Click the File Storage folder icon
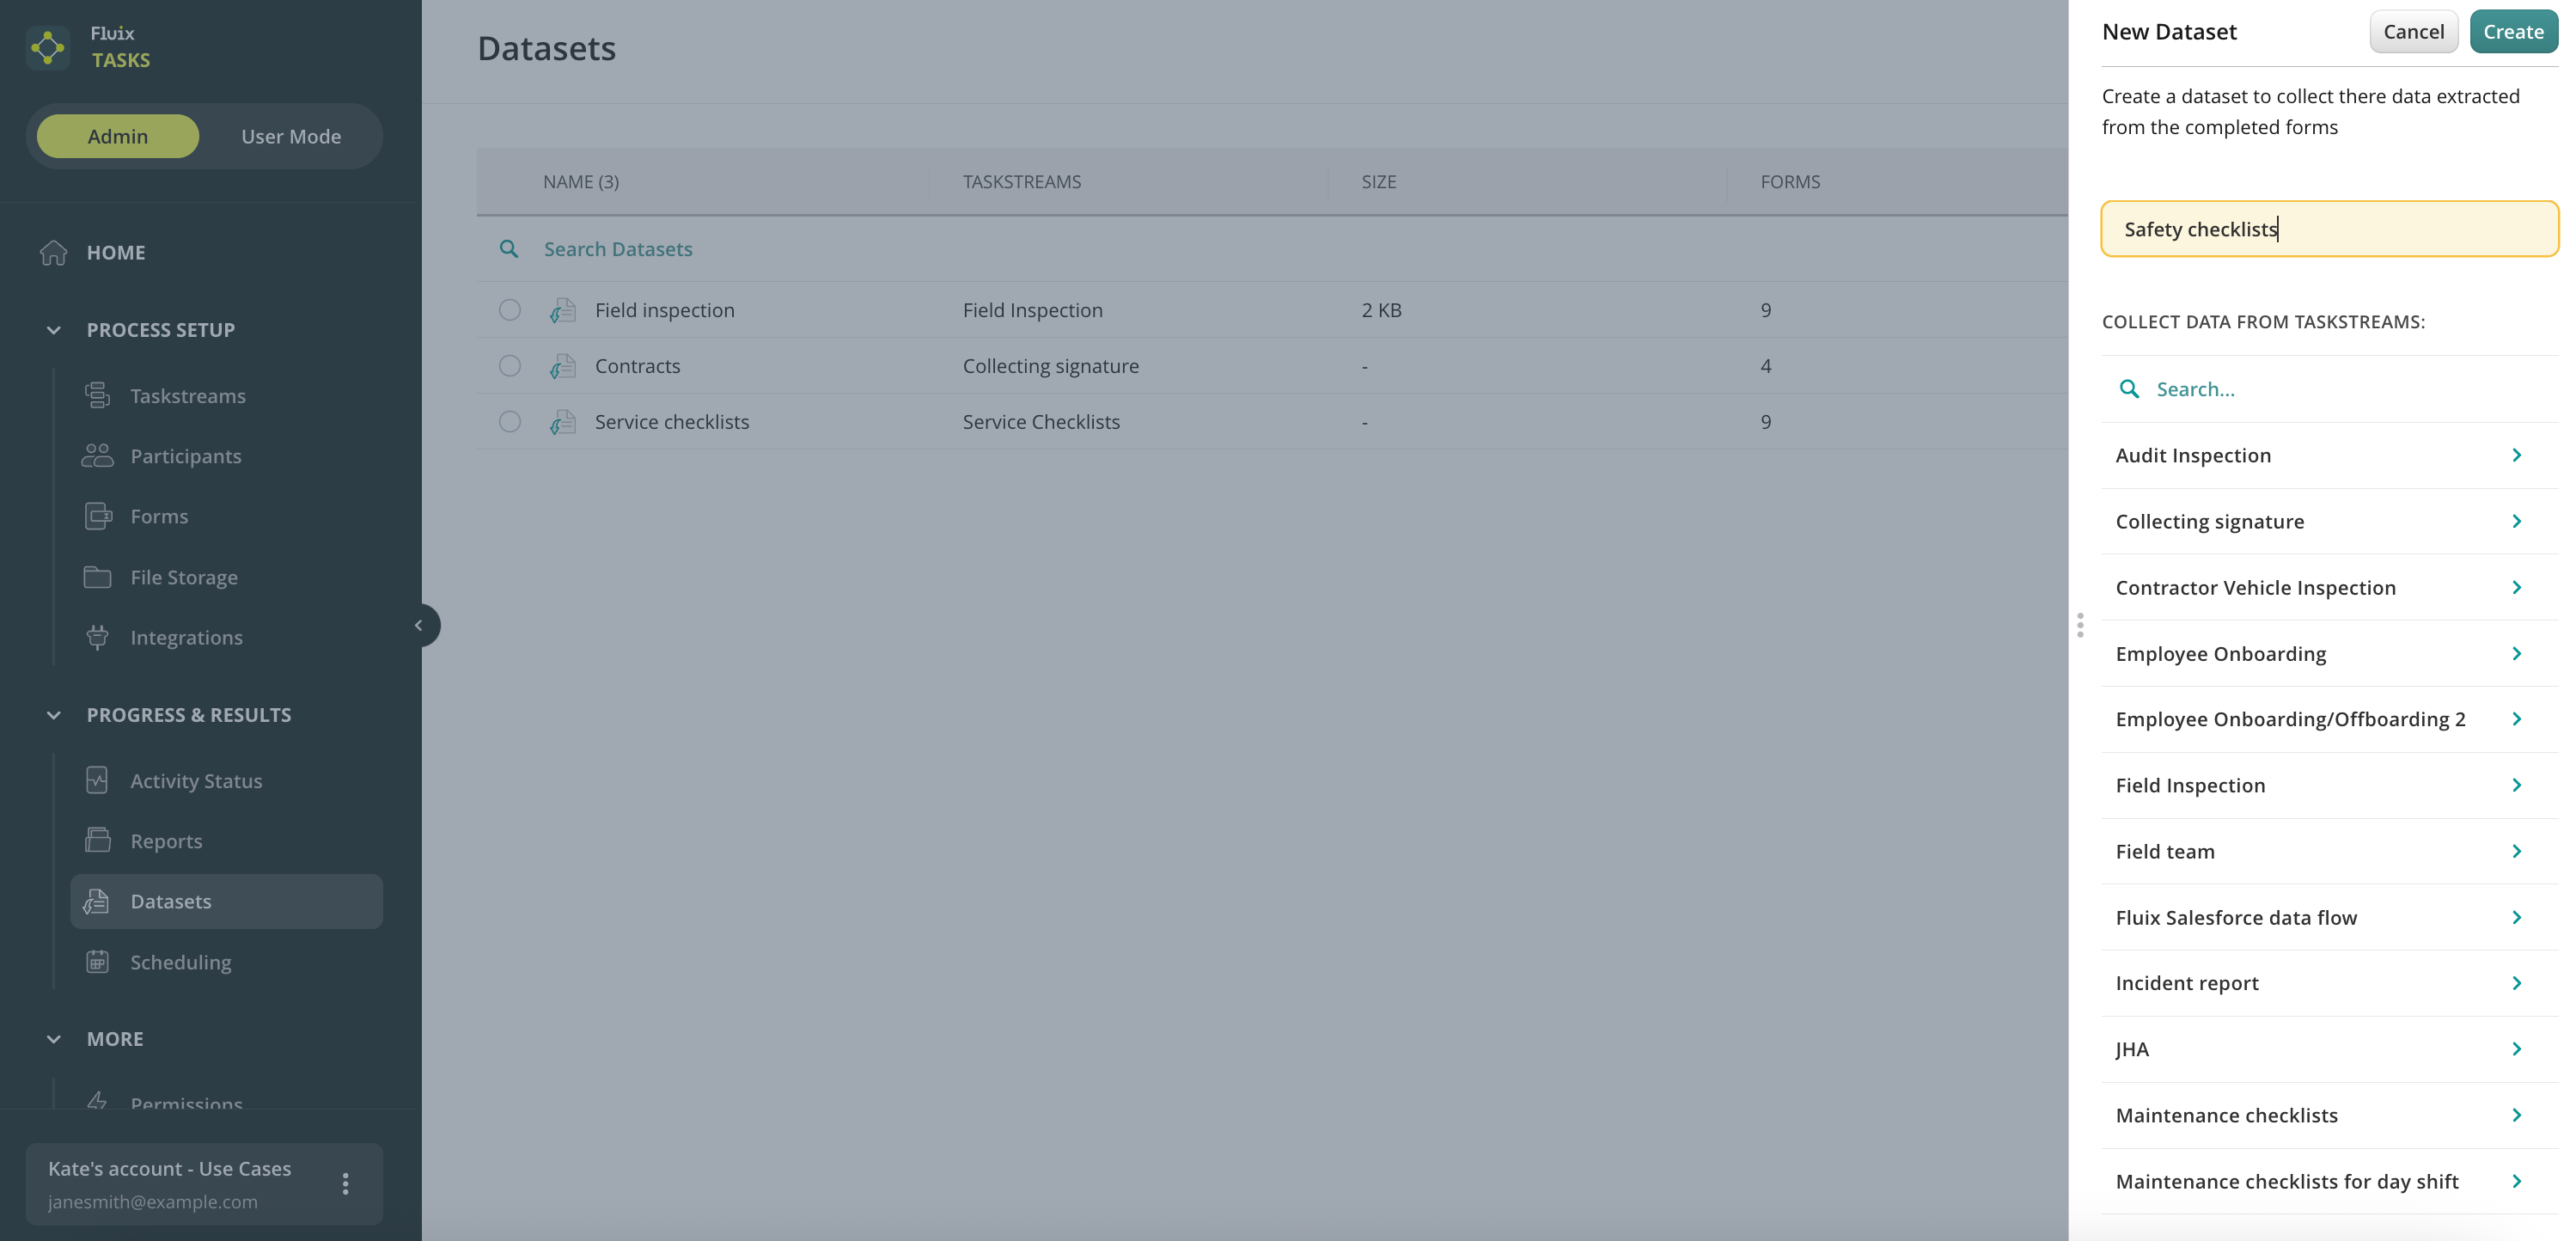The image size is (2576, 1241). 97,577
